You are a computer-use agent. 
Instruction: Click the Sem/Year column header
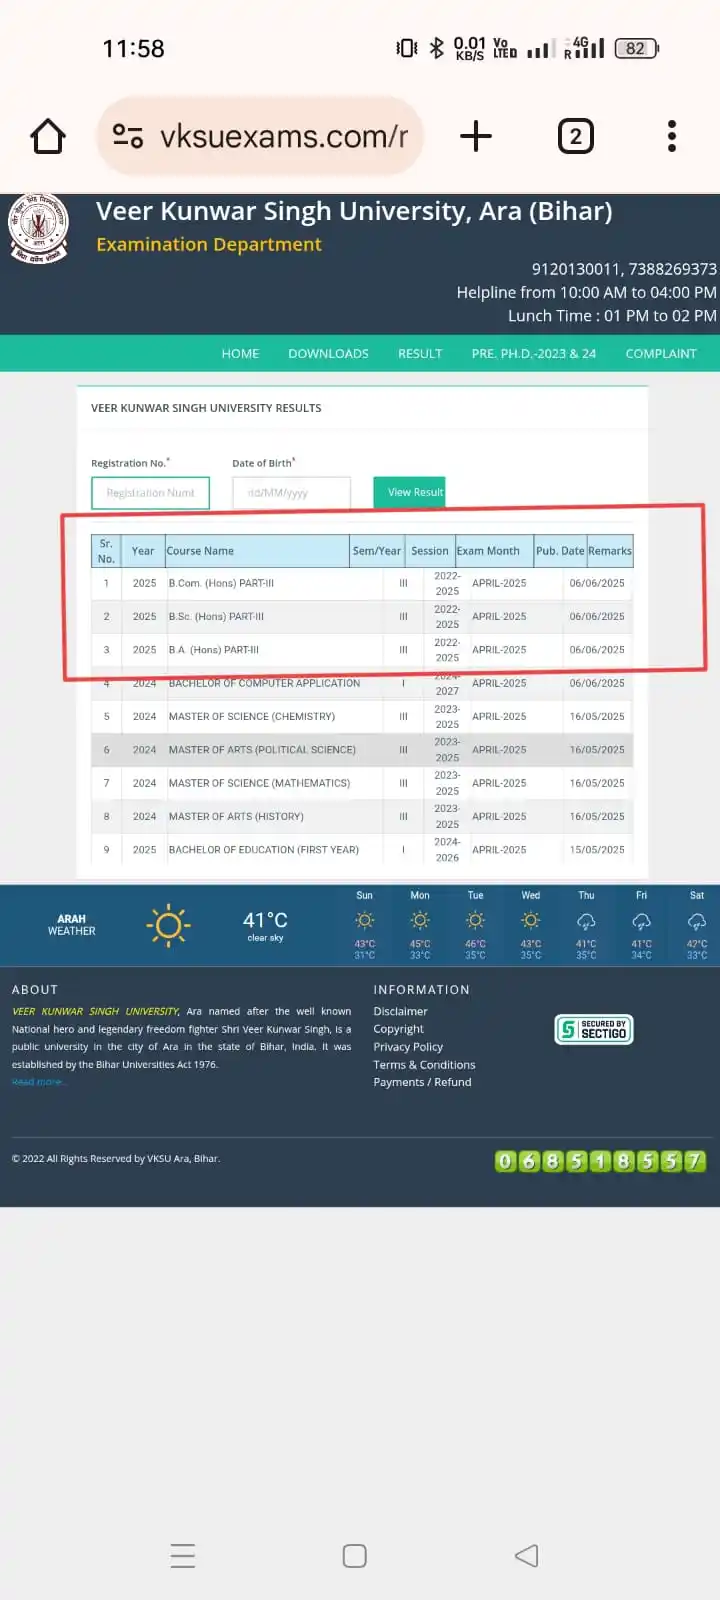coord(377,551)
